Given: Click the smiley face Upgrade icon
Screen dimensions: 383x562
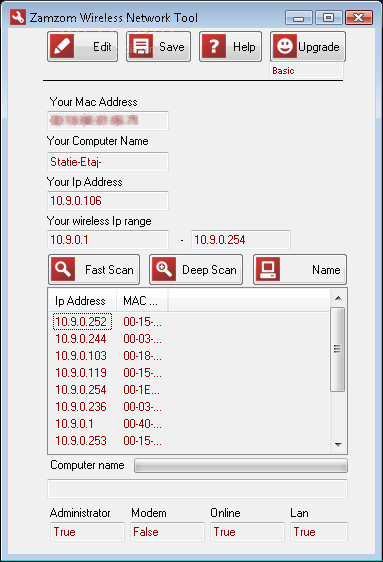Looking at the screenshot, I should [285, 46].
